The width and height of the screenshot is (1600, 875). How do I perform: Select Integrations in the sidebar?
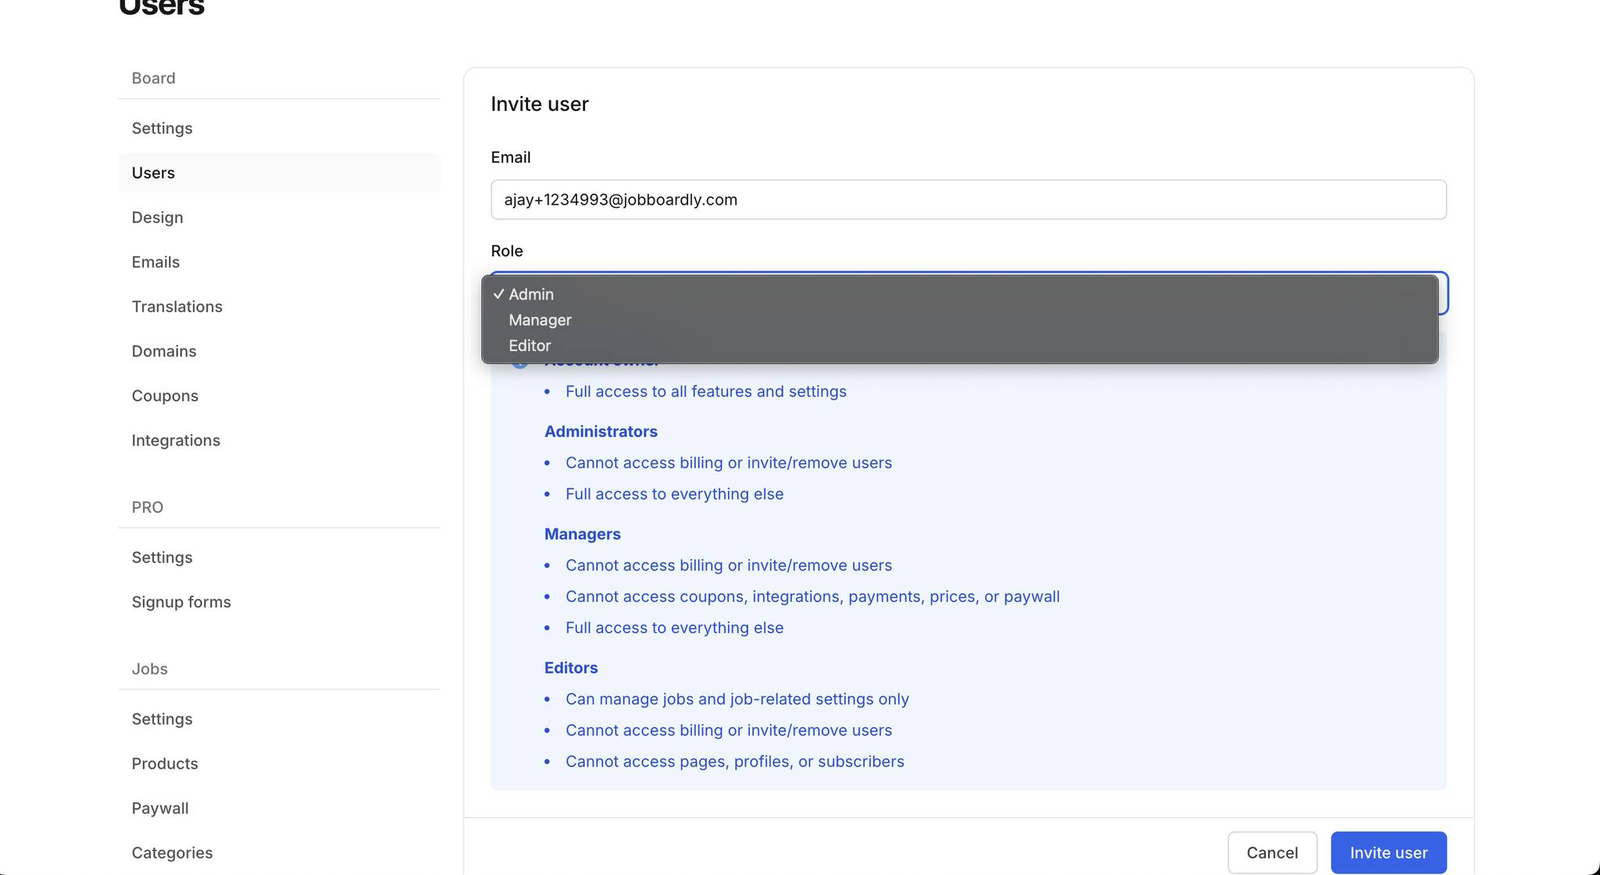176,441
